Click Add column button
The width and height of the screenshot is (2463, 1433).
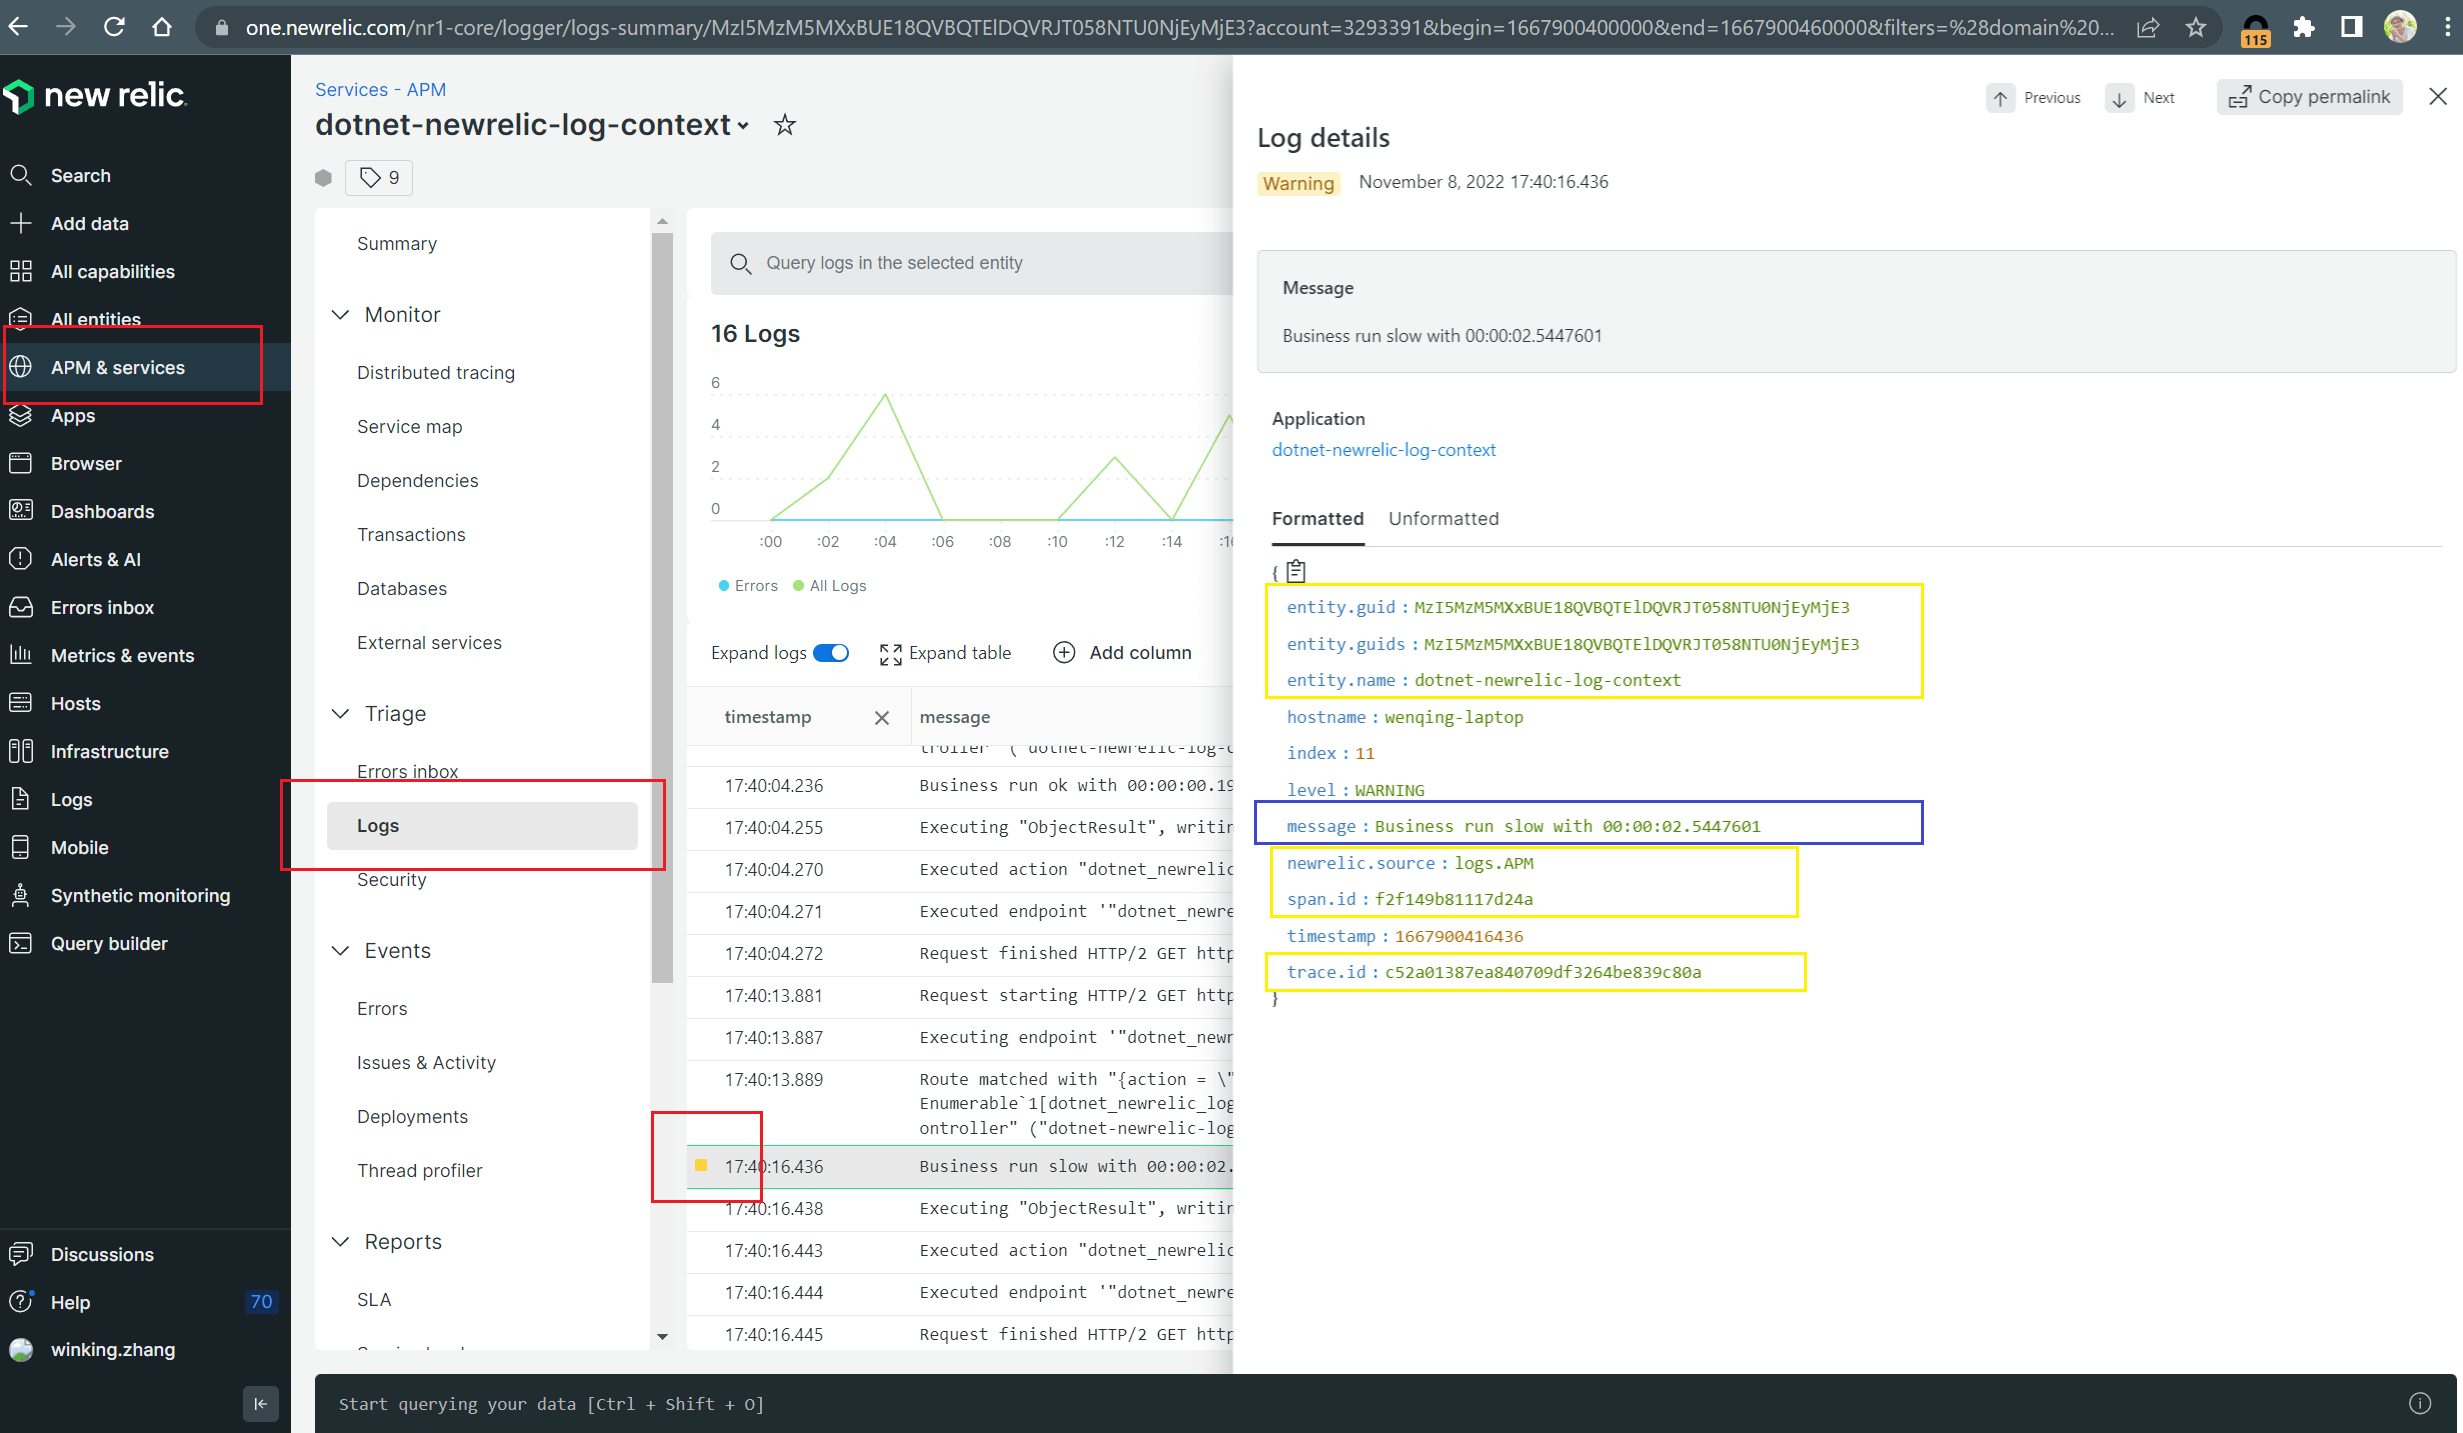click(1122, 653)
